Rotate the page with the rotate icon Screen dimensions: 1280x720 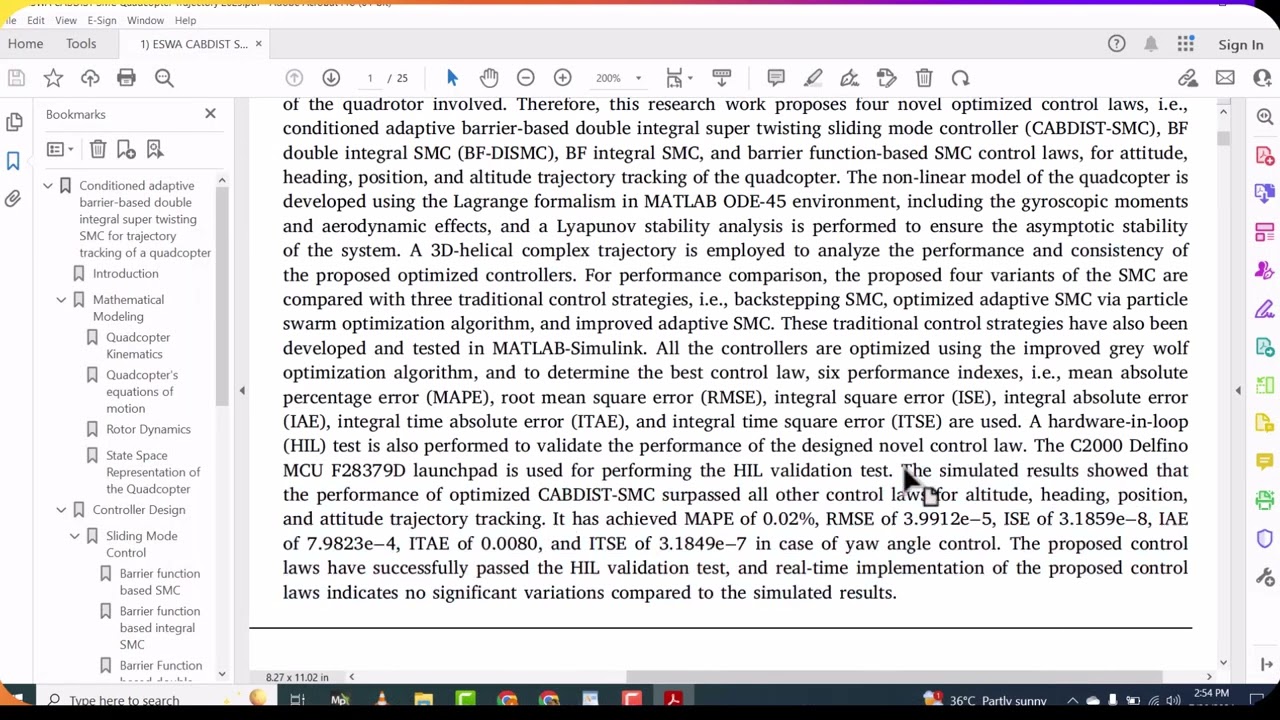[x=960, y=78]
